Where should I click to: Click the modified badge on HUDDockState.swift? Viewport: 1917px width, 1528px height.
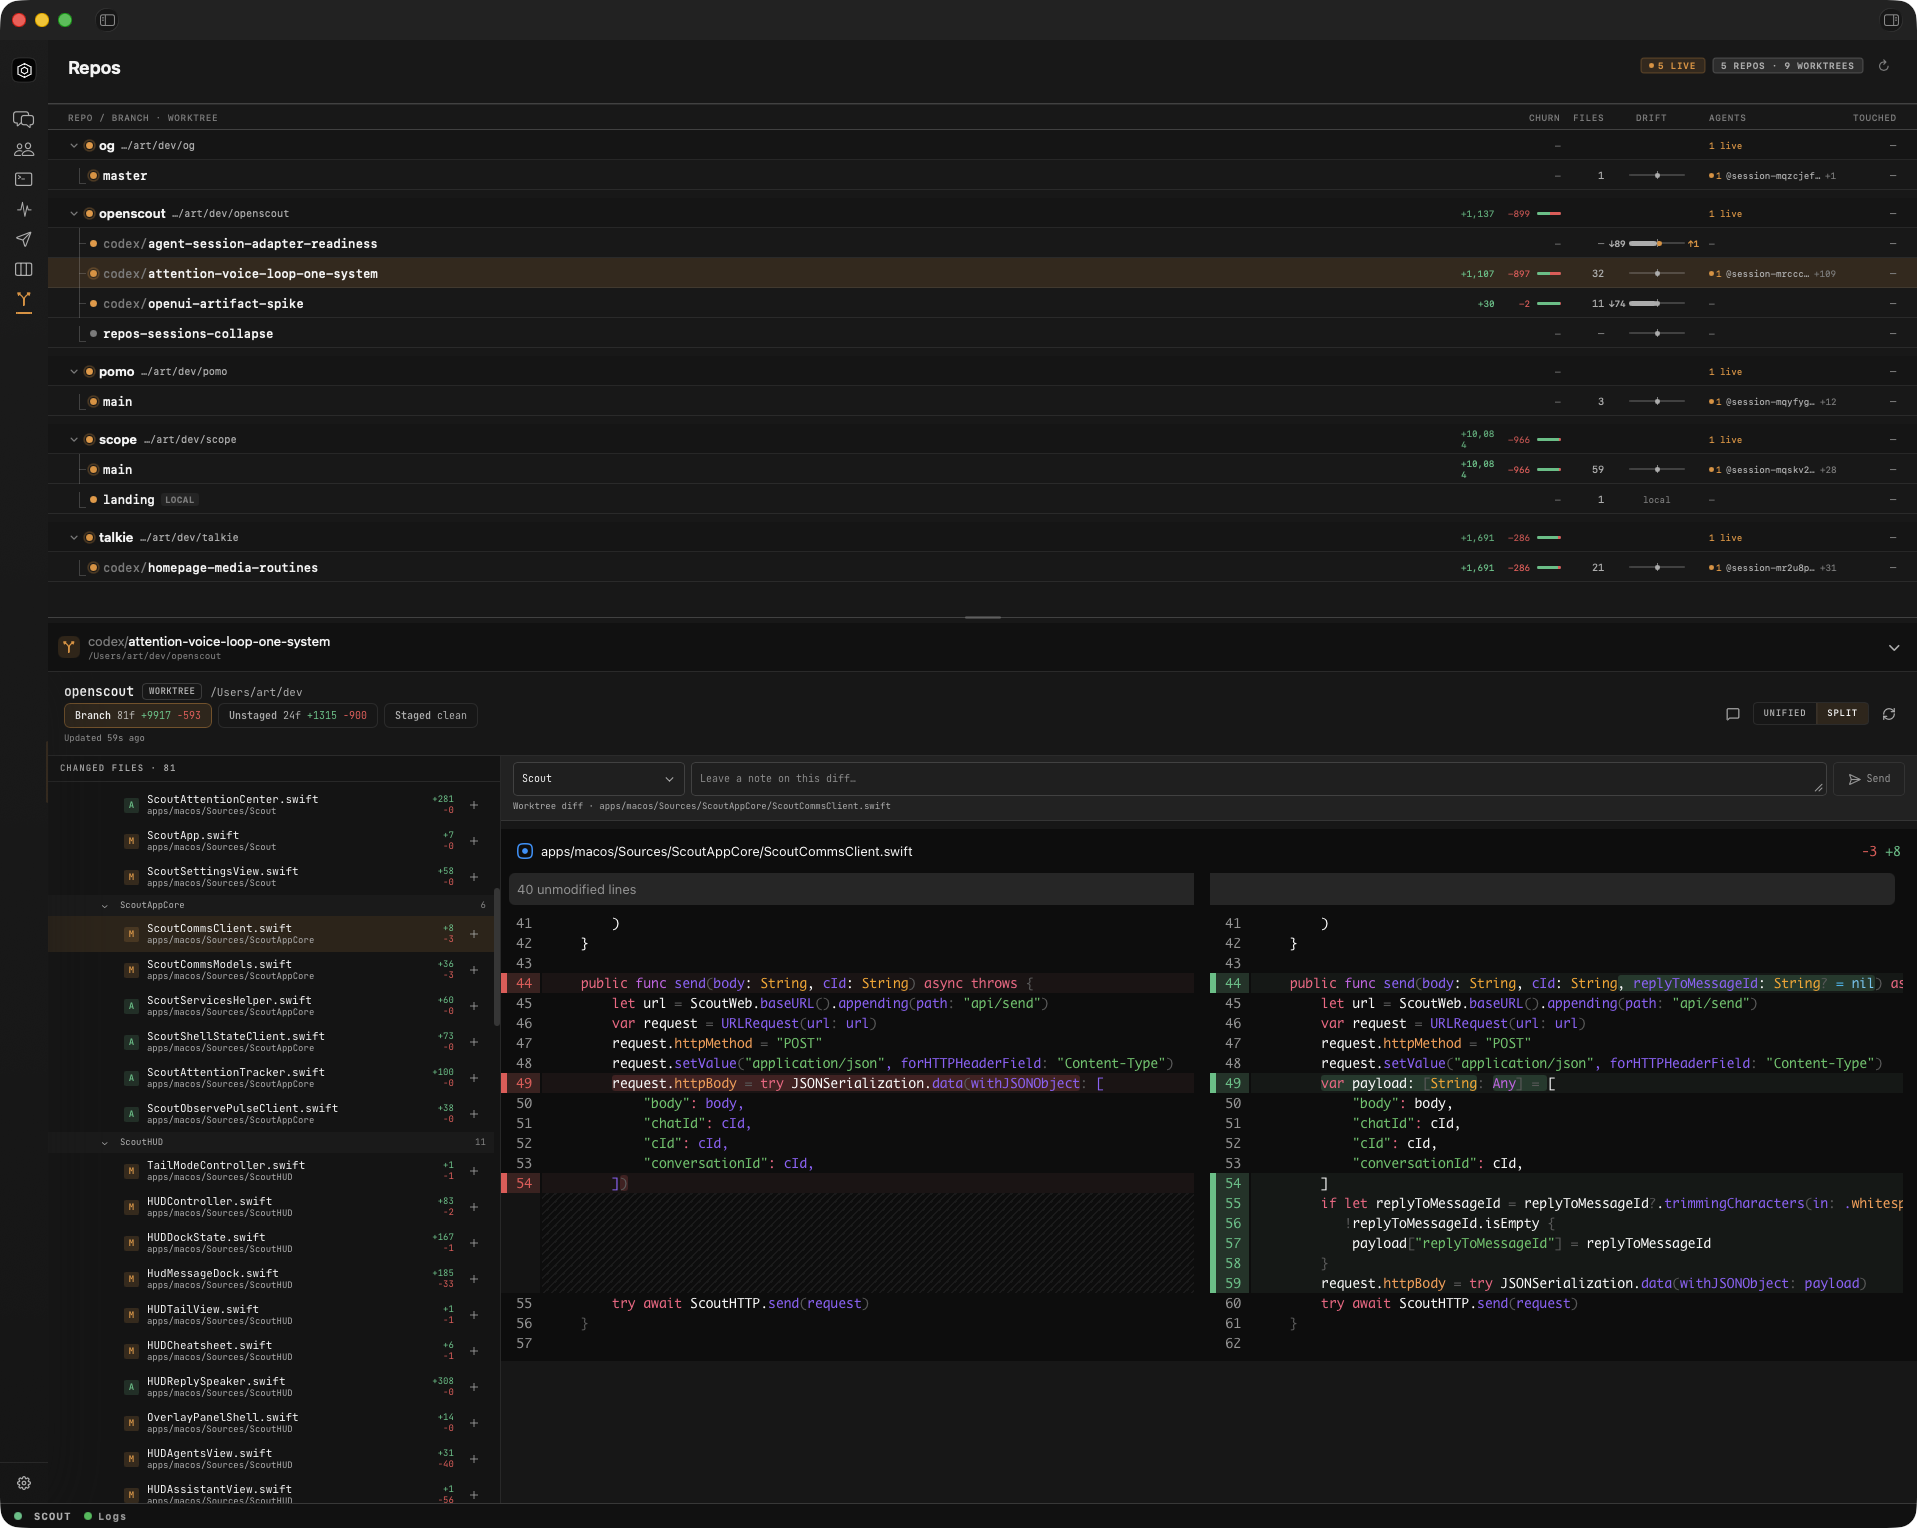[131, 1243]
